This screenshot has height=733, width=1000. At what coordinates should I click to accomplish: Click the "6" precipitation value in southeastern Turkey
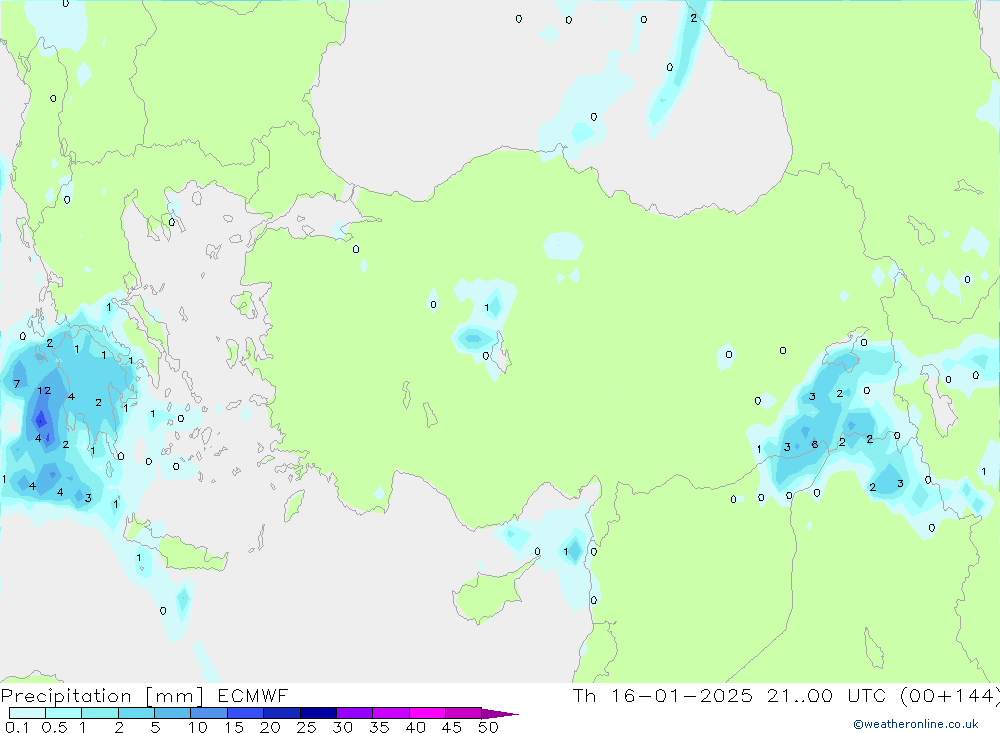click(815, 445)
